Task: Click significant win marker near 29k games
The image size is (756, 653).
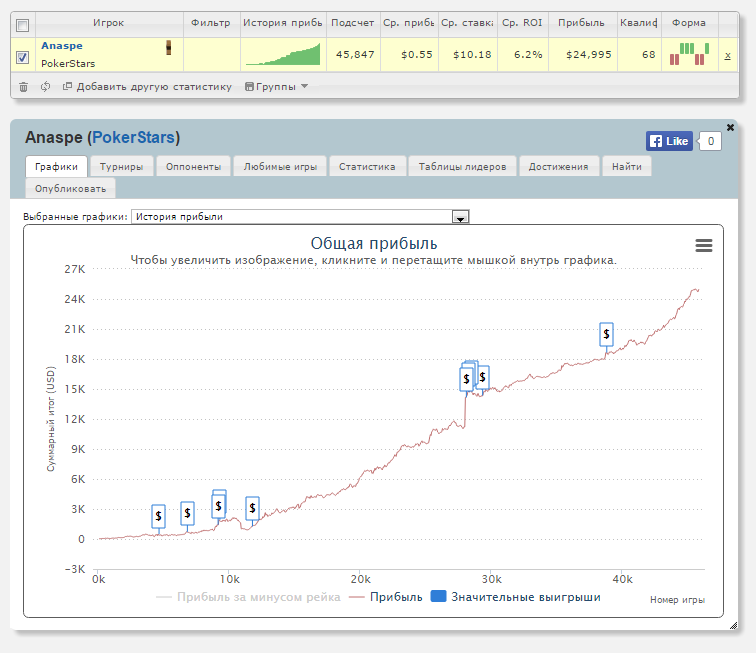Action: (482, 377)
